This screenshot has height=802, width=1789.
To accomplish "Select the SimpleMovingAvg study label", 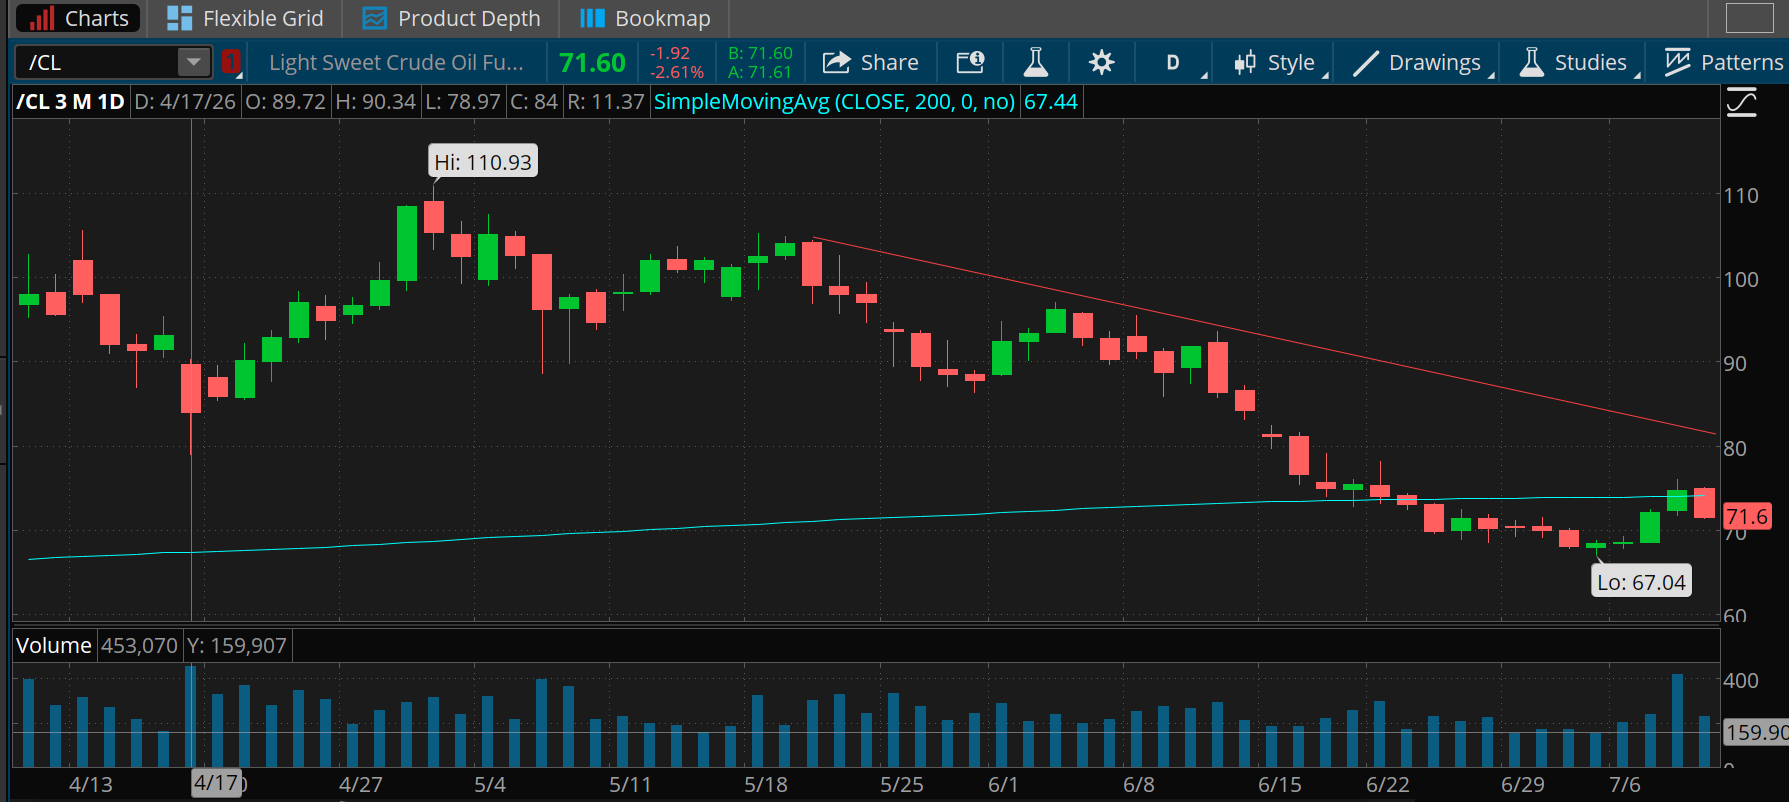I will pyautogui.click(x=834, y=101).
